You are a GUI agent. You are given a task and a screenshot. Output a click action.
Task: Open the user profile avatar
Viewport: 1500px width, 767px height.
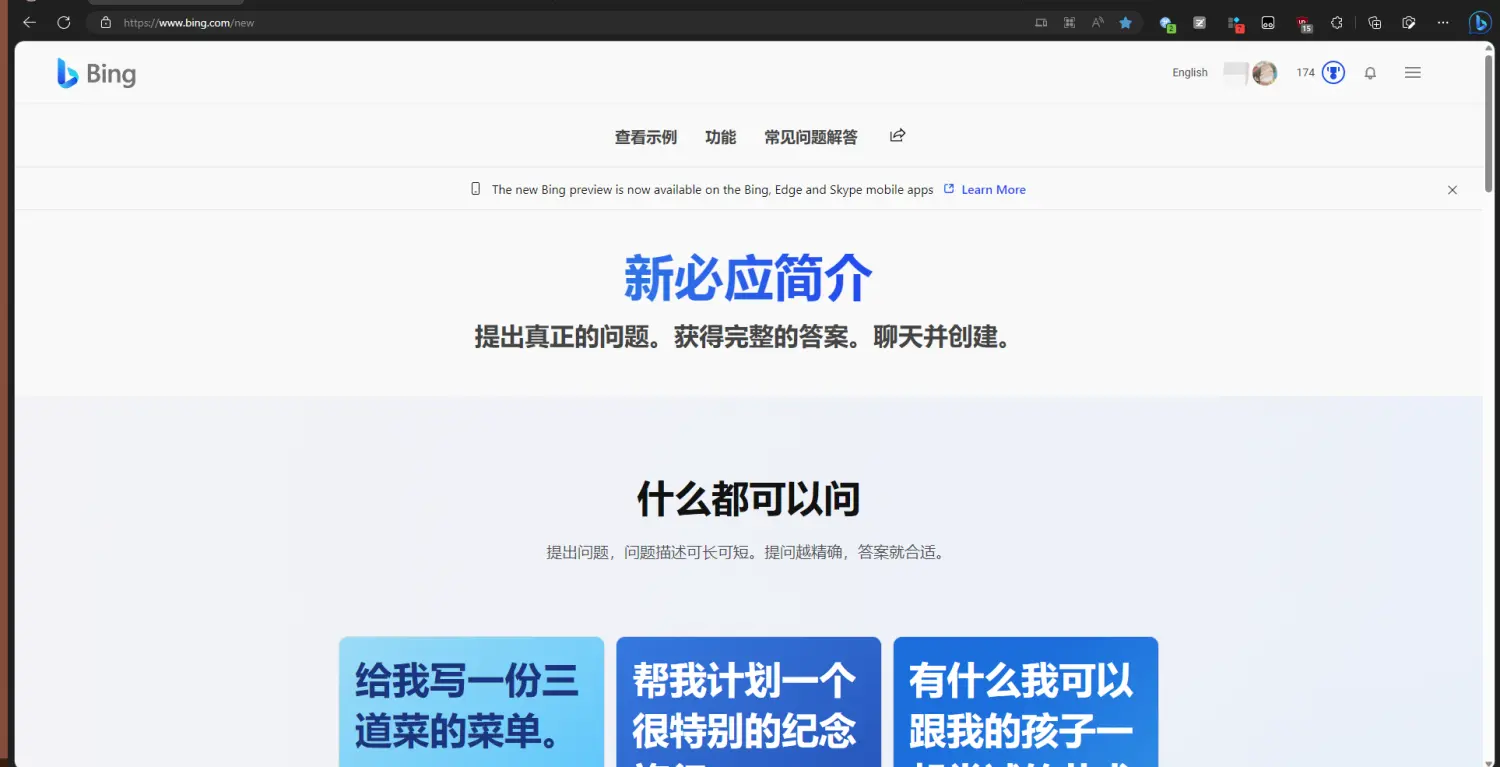click(1265, 73)
